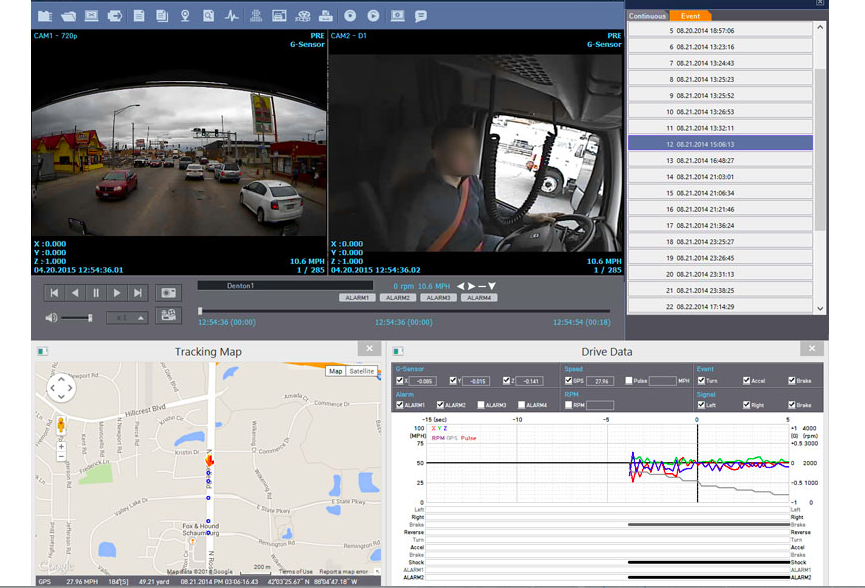Skip to the last frame
The height and width of the screenshot is (588, 865).
point(138,293)
